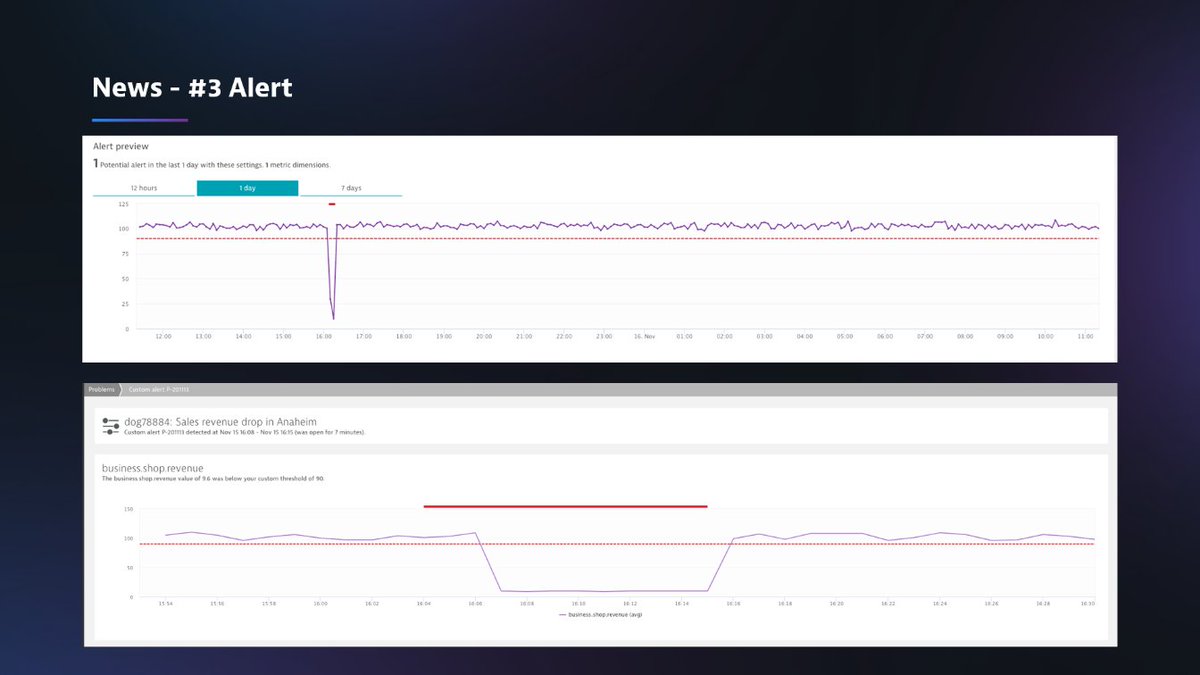Click the Alert preview panel header

(122, 145)
